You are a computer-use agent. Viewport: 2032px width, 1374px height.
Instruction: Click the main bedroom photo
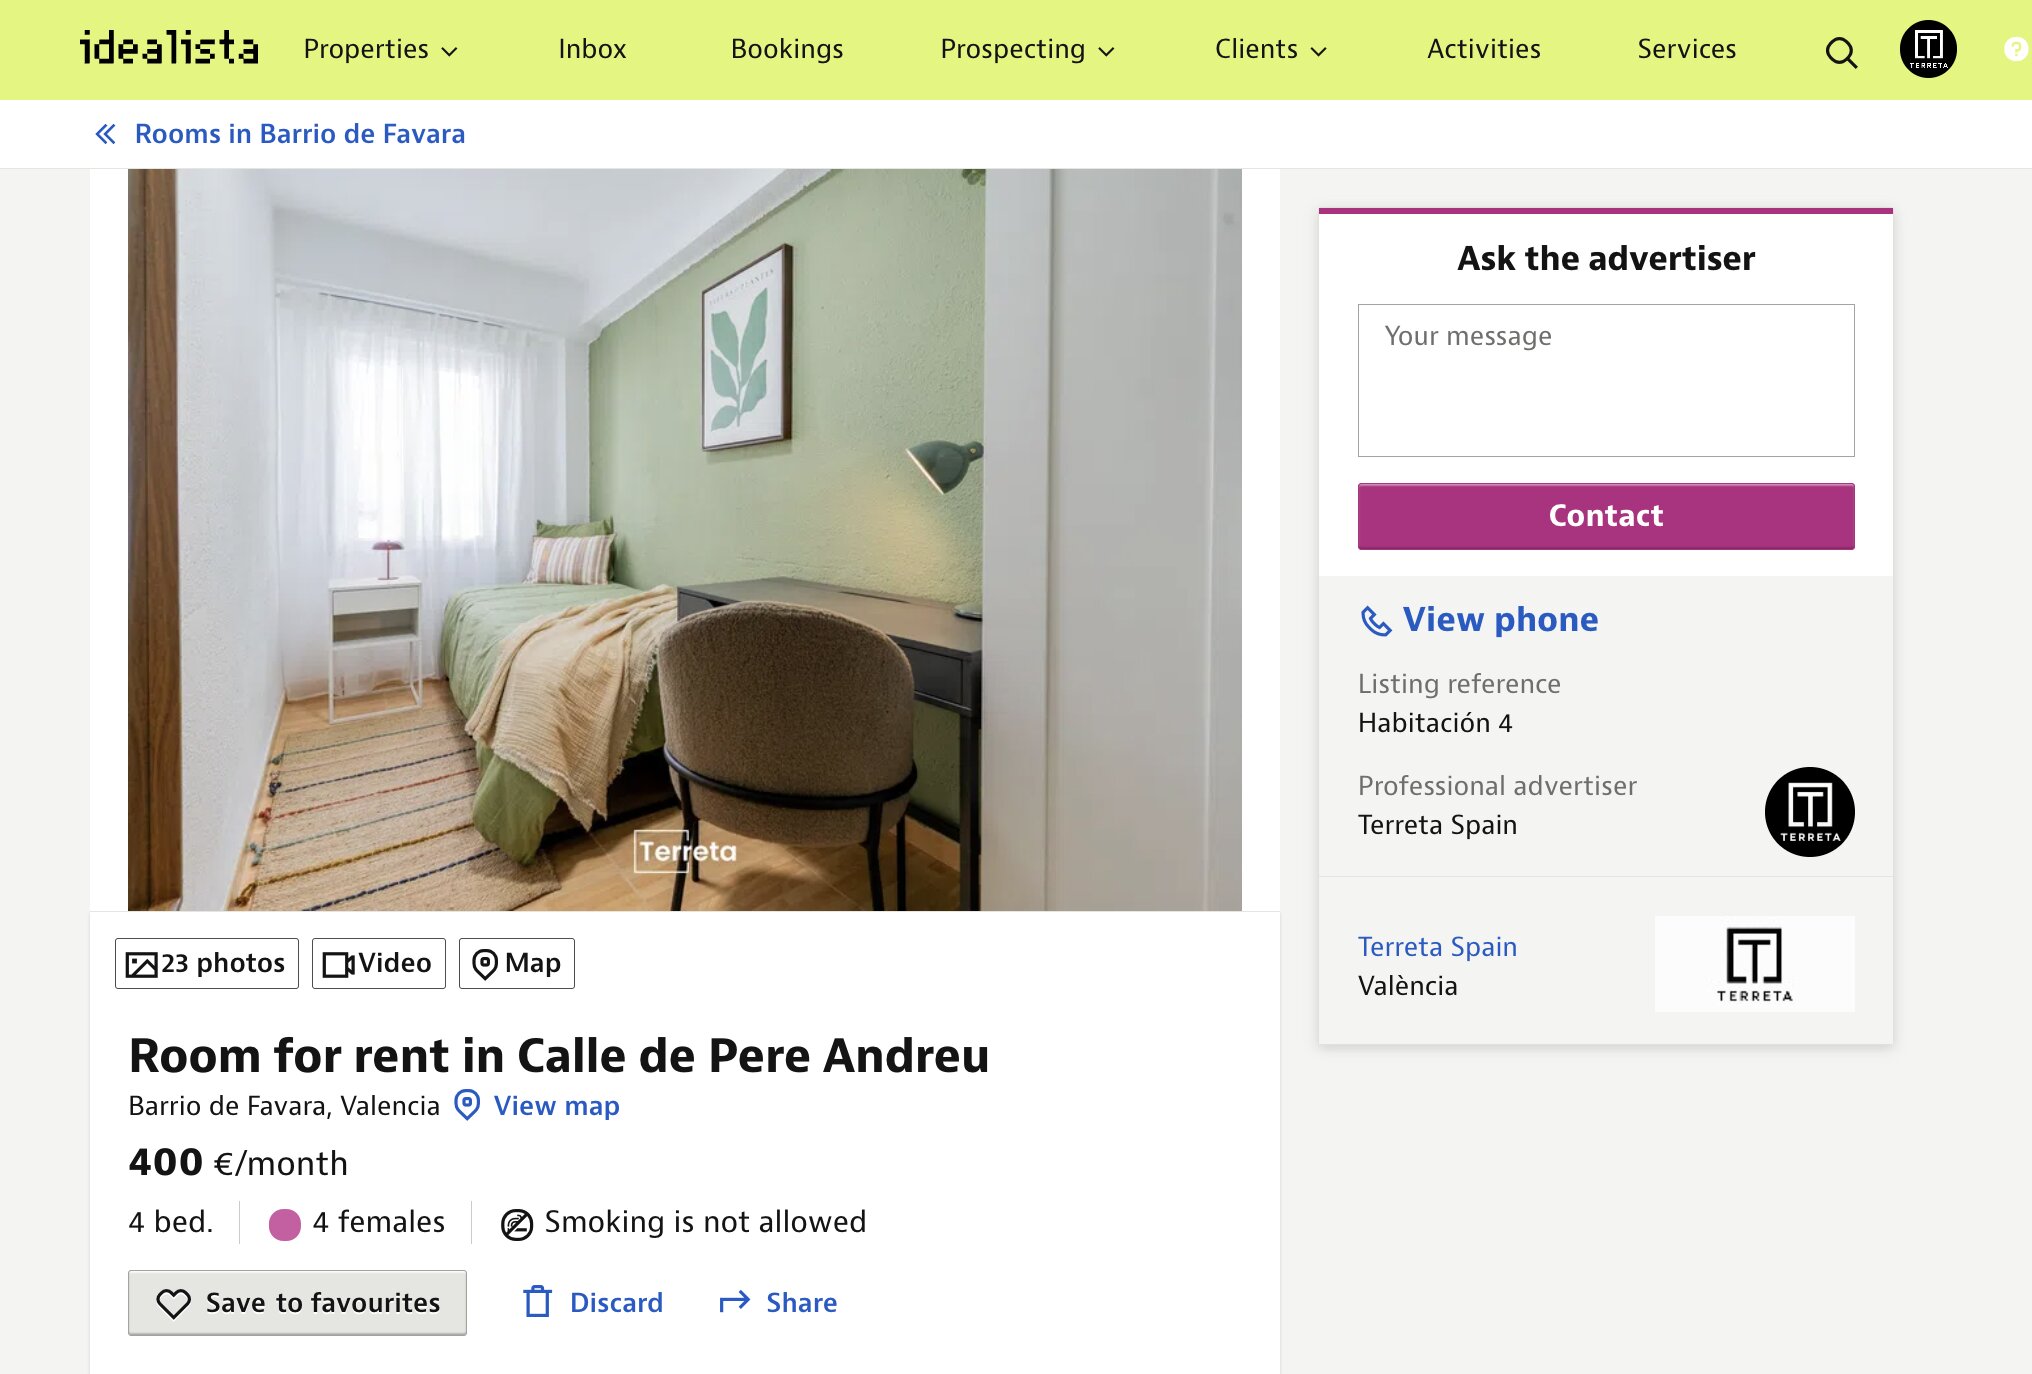(x=684, y=540)
